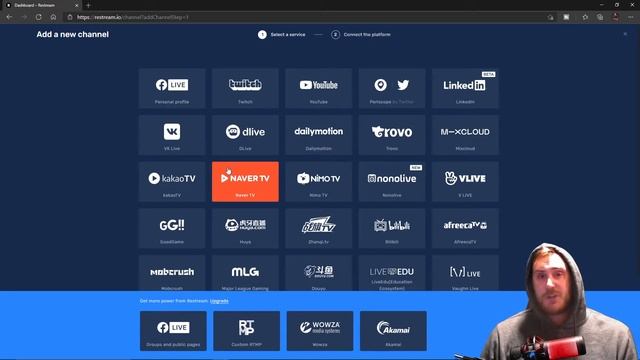Pick the V LIVE tile
This screenshot has width=640, height=360.
[x=465, y=182]
